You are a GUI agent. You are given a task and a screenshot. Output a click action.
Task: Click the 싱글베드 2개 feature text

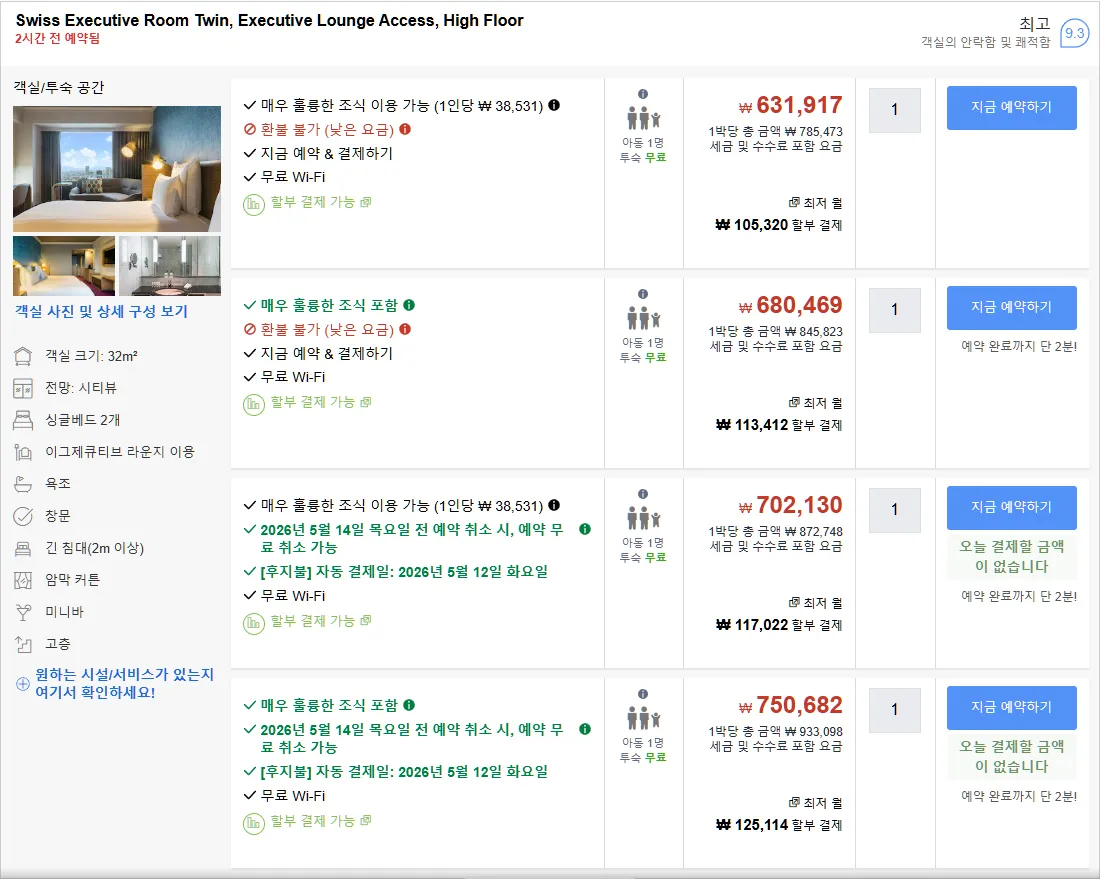[x=83, y=420]
